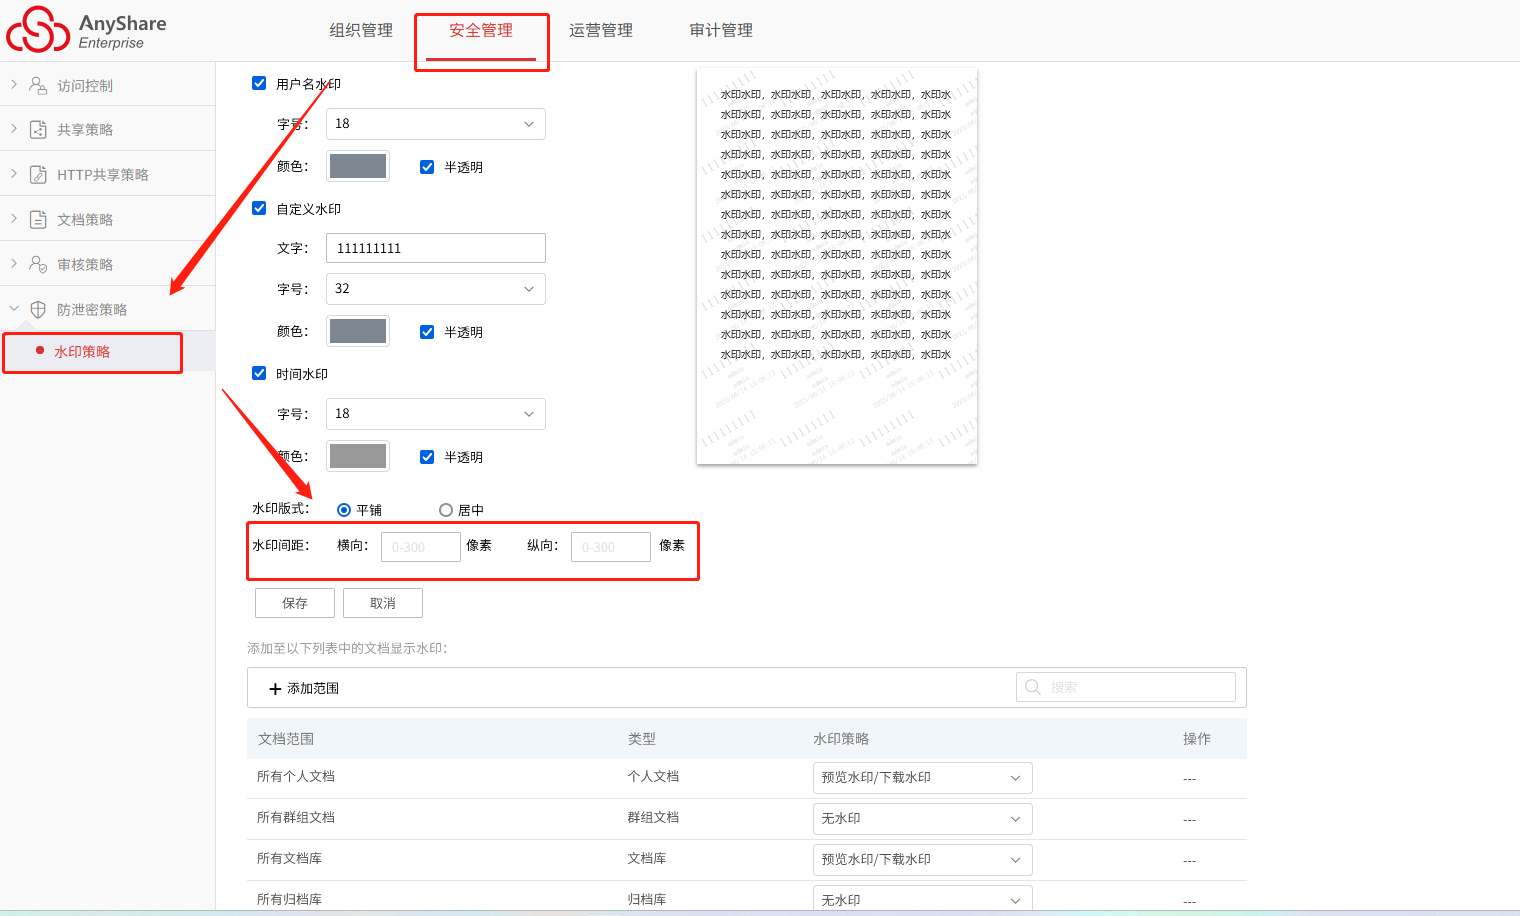Image resolution: width=1520 pixels, height=916 pixels.
Task: Click the 文档策略 file icon
Action: [38, 219]
